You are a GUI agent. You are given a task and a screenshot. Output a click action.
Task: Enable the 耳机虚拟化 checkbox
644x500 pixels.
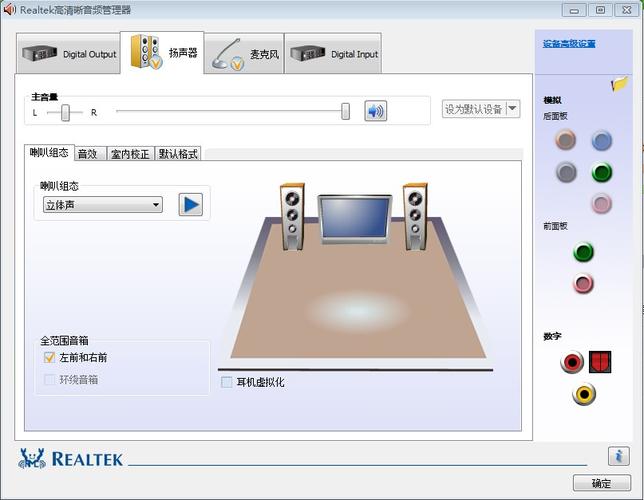226,382
